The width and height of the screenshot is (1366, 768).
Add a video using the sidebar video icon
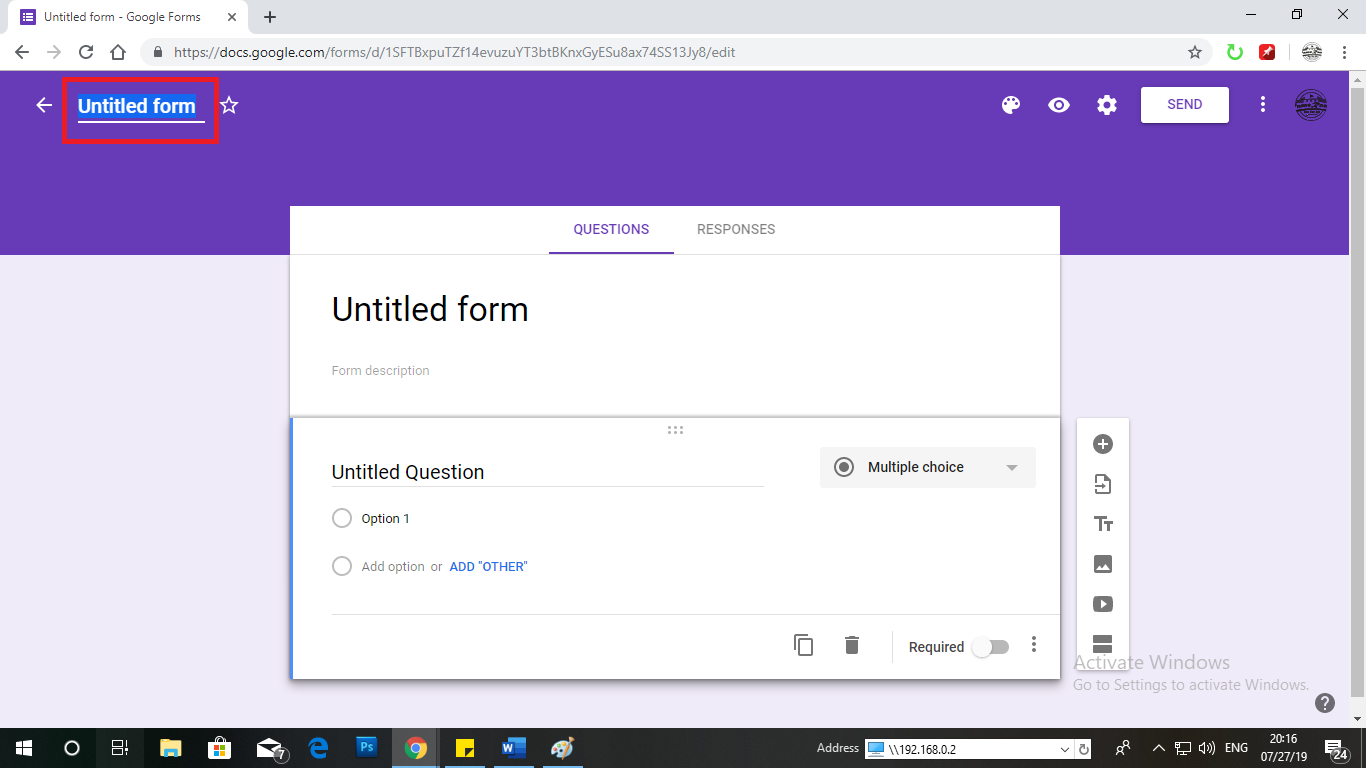pos(1101,603)
